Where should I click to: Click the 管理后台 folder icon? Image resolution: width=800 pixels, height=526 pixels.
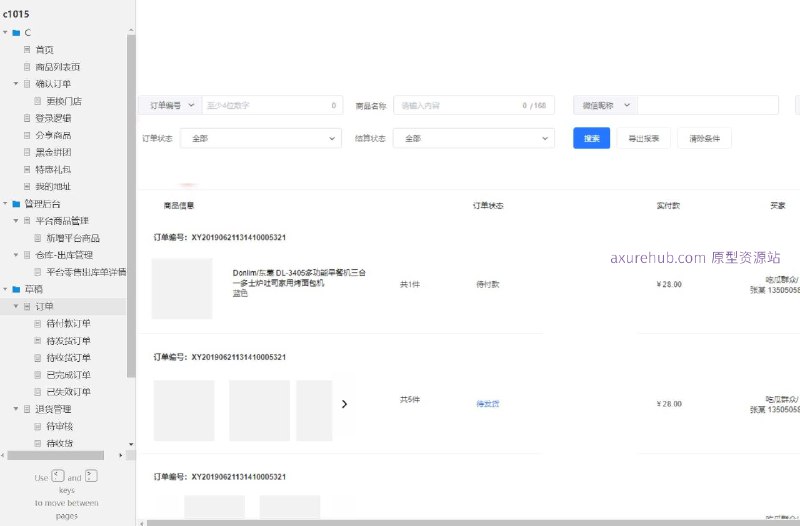tap(16, 204)
